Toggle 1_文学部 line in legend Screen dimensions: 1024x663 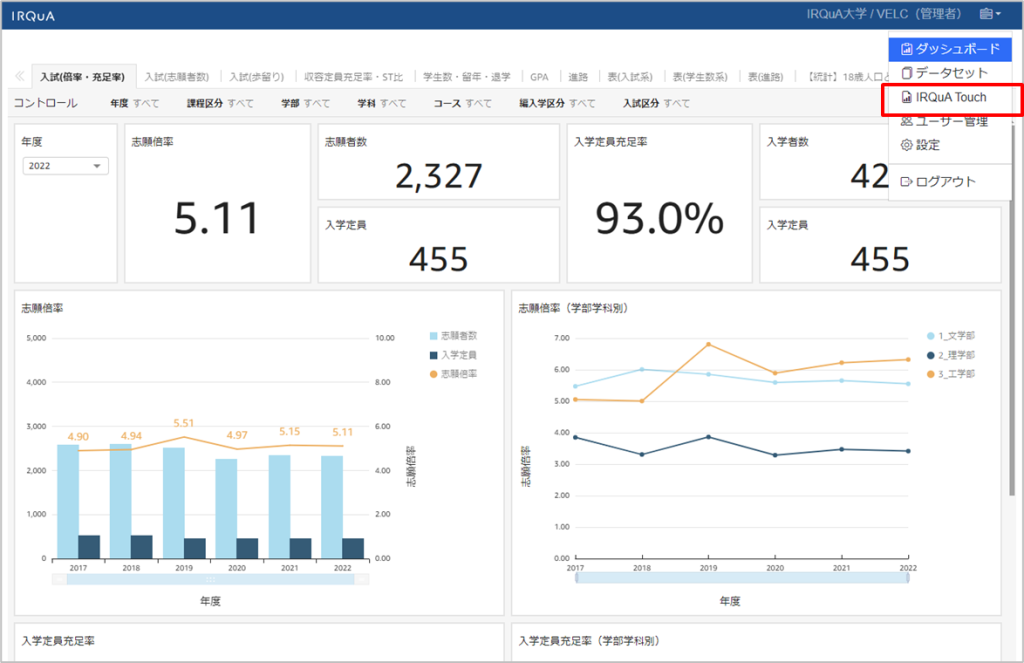click(x=950, y=336)
